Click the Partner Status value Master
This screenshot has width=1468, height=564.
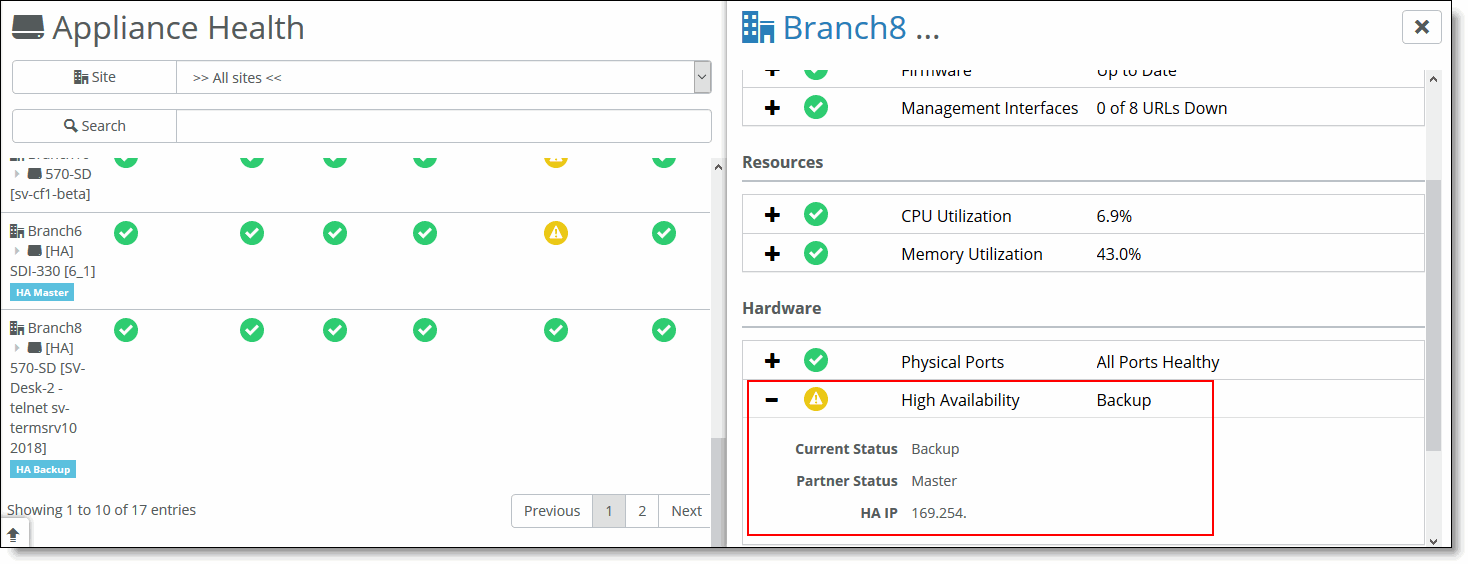(x=934, y=481)
